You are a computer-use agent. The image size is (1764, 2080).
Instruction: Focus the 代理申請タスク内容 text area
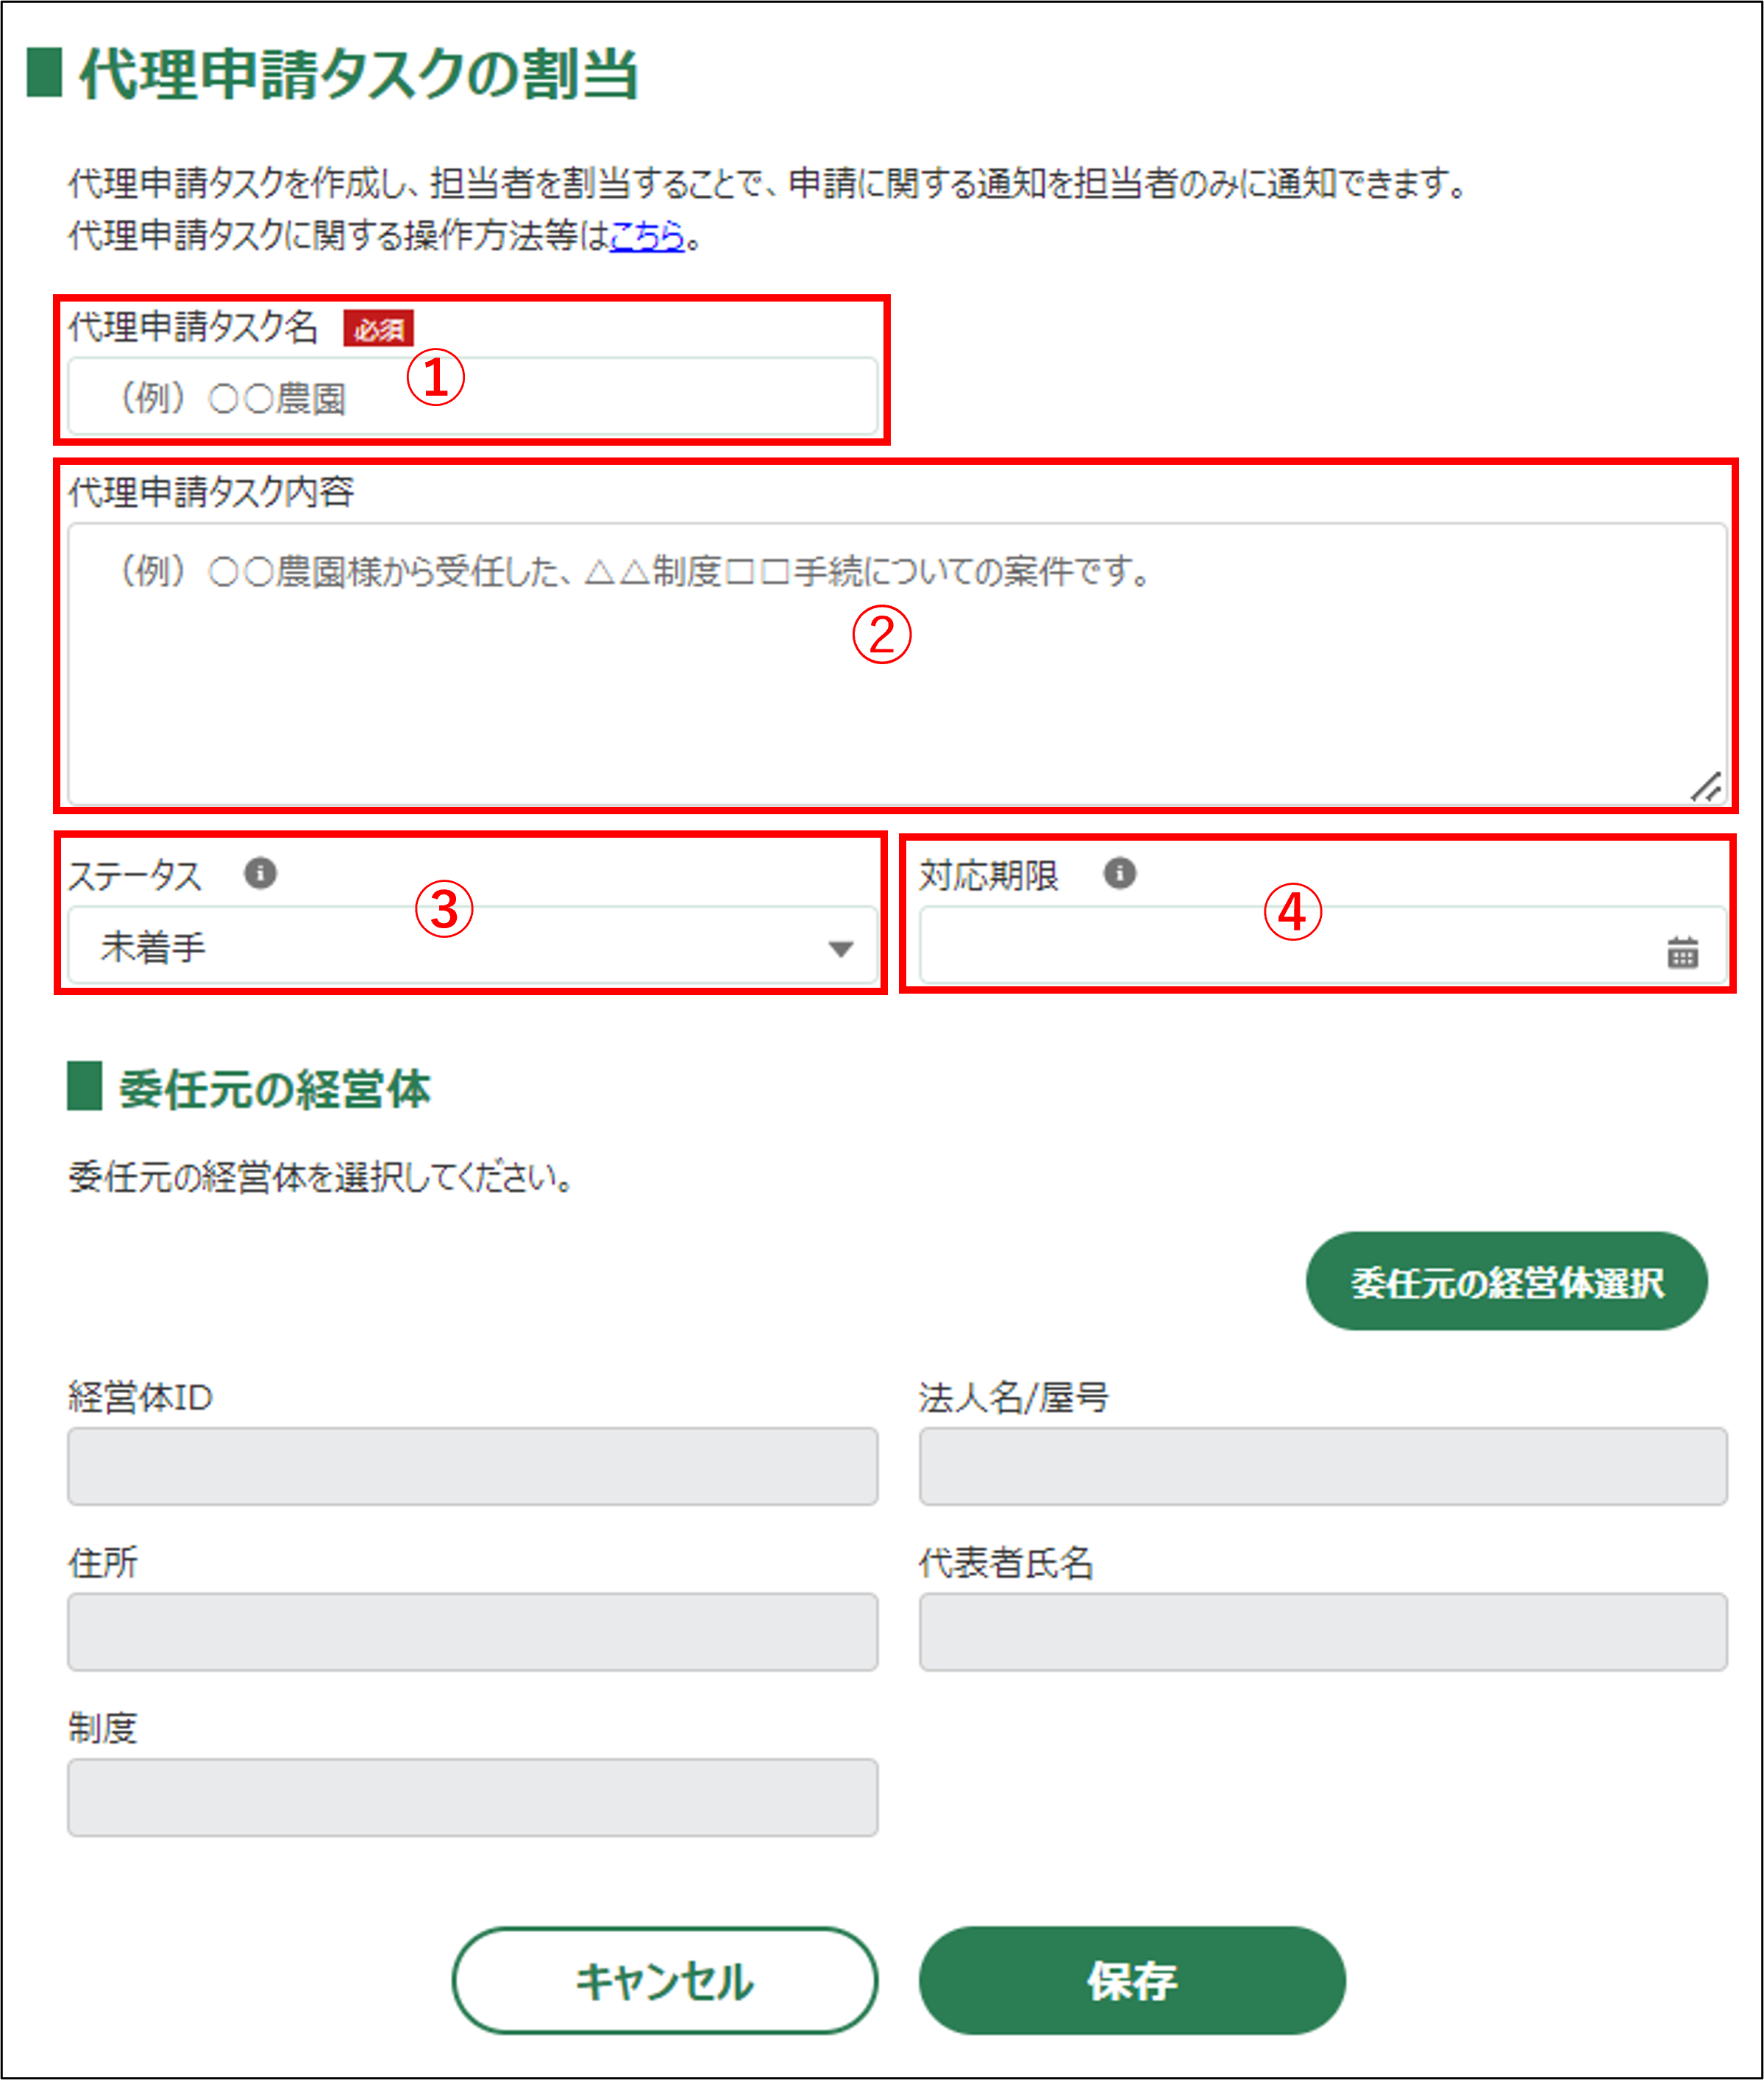coord(897,664)
